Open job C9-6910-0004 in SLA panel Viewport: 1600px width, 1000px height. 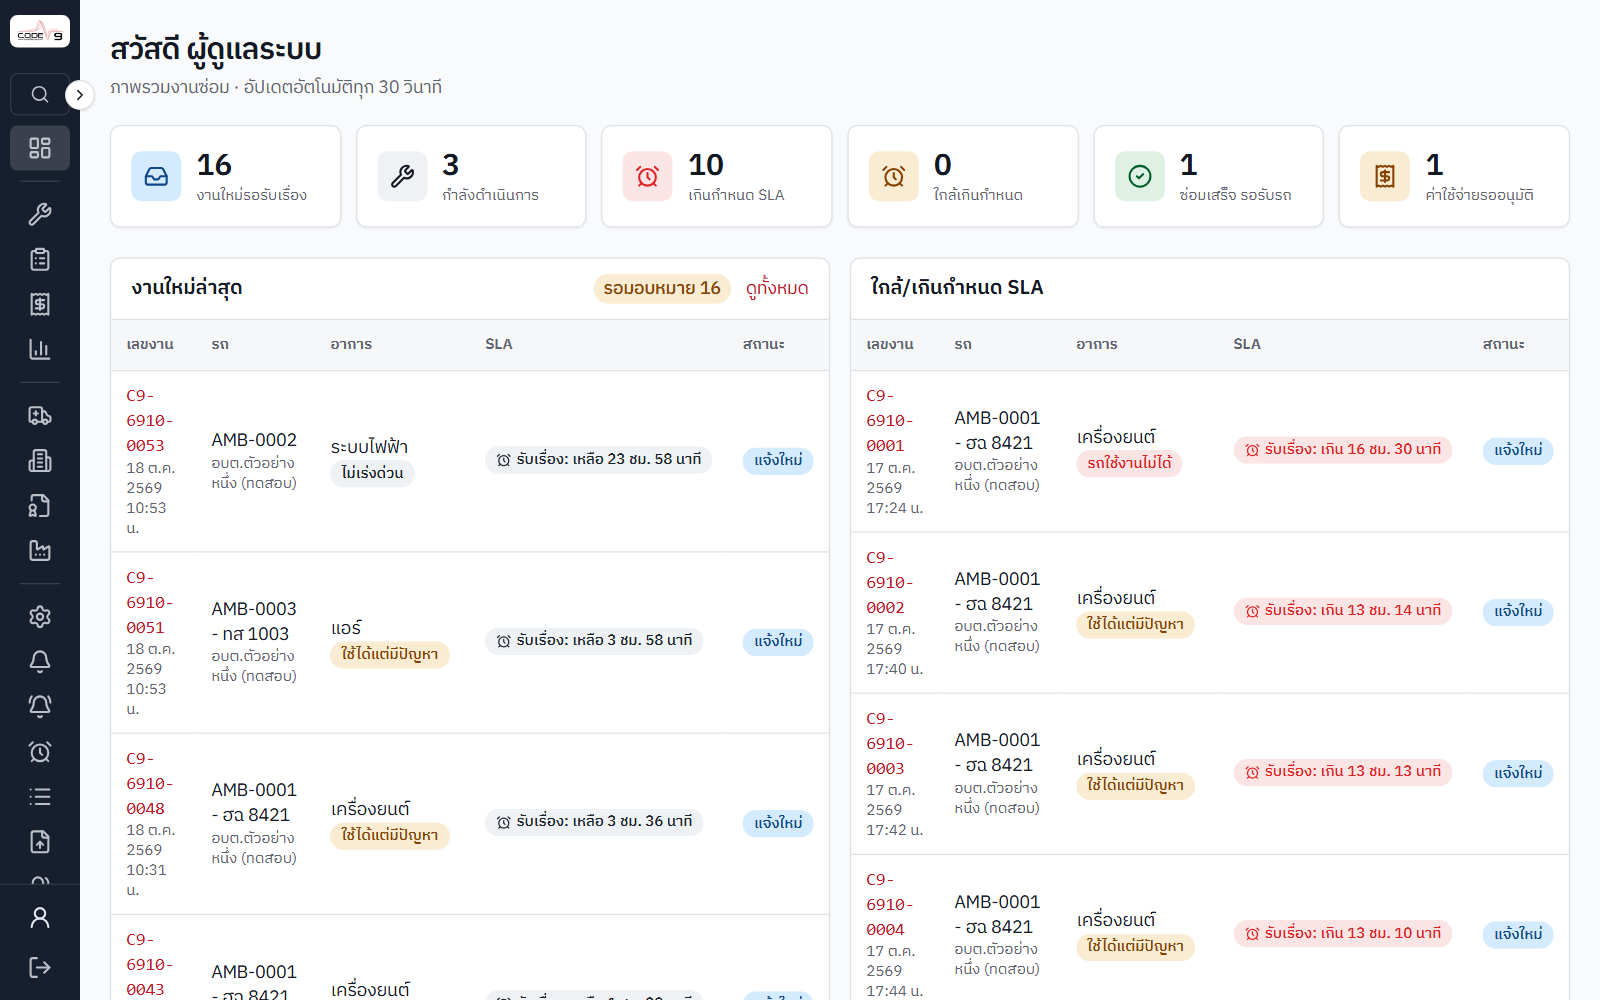click(x=890, y=905)
